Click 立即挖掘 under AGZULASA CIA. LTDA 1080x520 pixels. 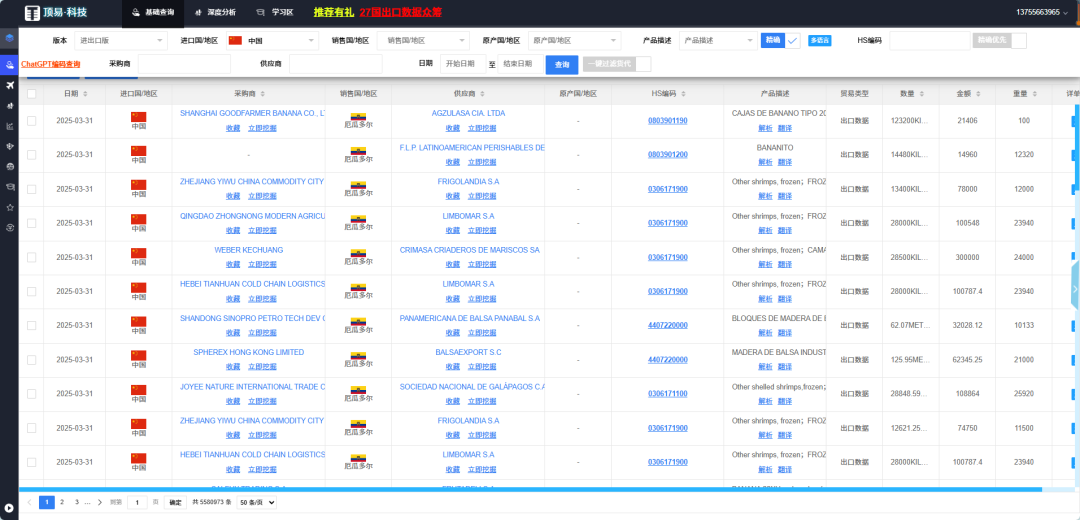point(481,128)
